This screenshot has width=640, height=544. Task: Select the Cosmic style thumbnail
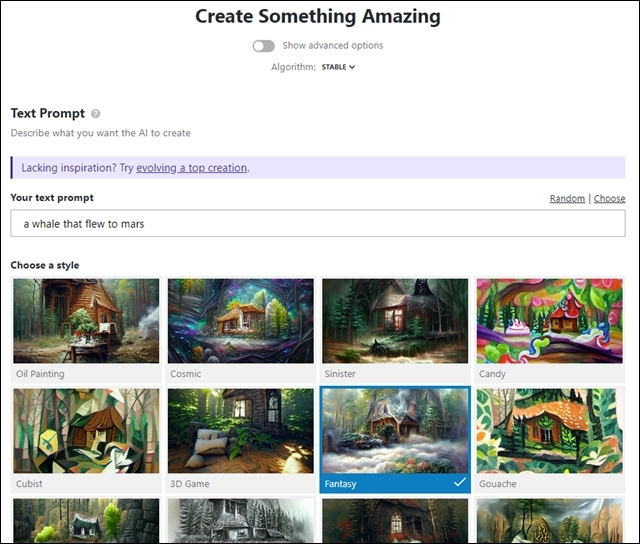point(240,321)
